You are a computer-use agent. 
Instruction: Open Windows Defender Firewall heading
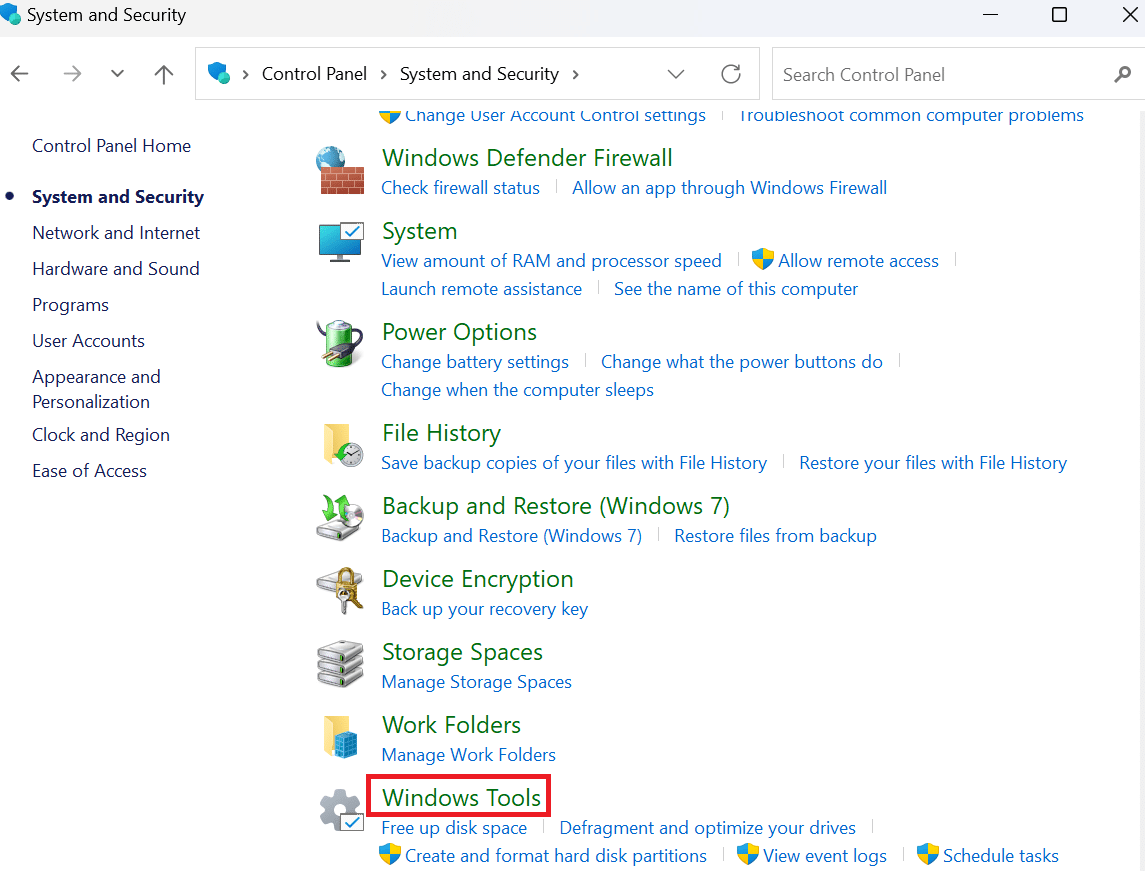point(527,158)
